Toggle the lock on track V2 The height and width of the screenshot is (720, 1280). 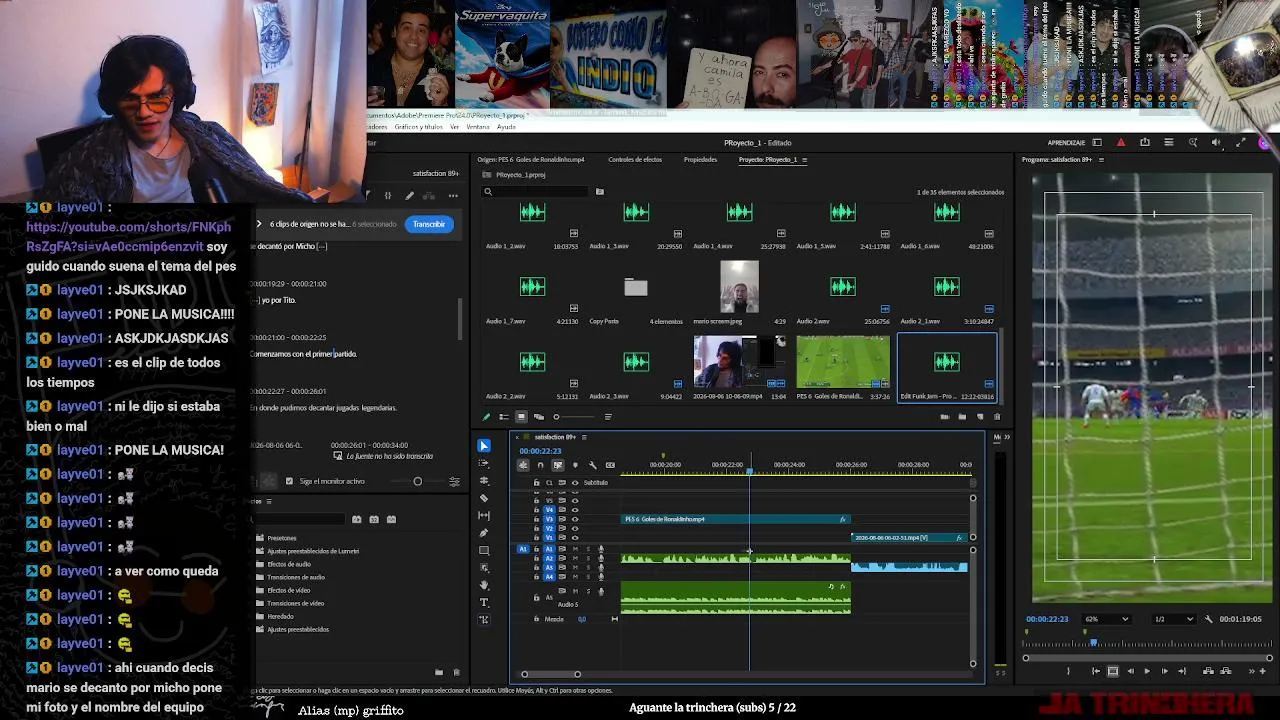(536, 529)
